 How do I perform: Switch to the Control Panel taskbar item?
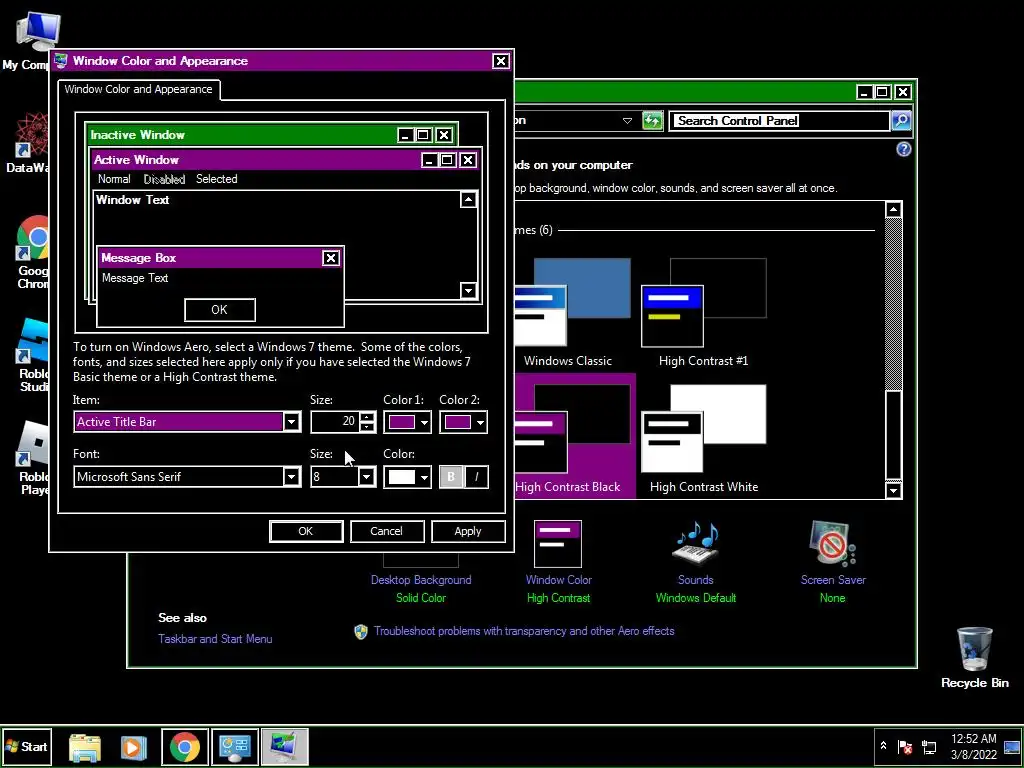click(235, 747)
